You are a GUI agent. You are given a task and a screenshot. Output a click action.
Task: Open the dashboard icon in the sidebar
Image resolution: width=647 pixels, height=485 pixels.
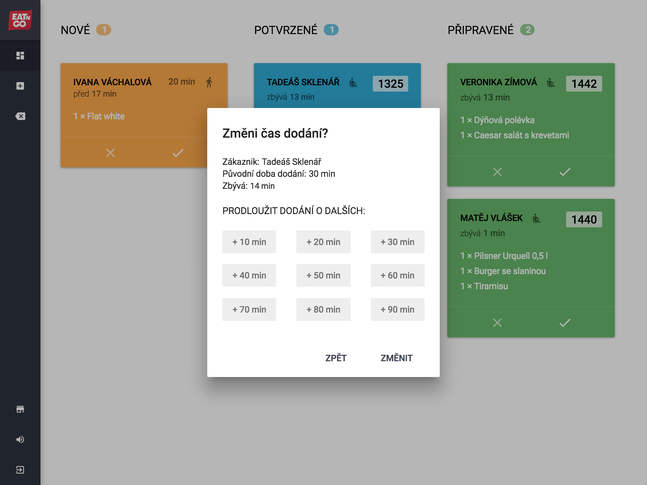click(20, 56)
